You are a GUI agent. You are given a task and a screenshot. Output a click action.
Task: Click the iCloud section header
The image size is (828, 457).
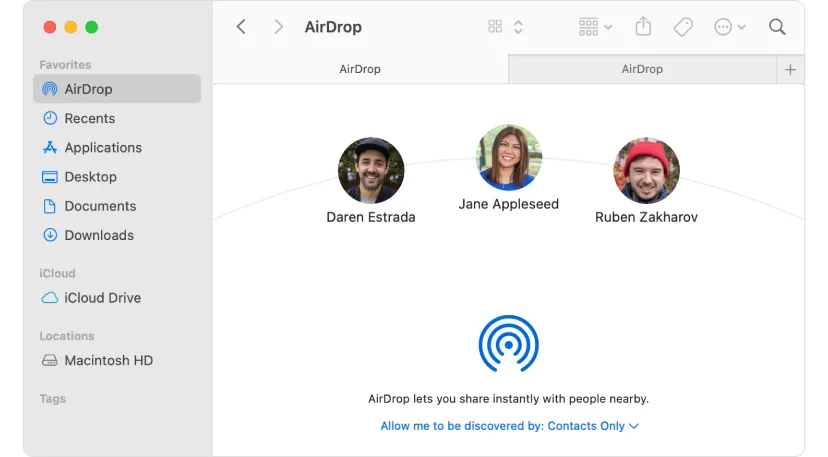(57, 273)
